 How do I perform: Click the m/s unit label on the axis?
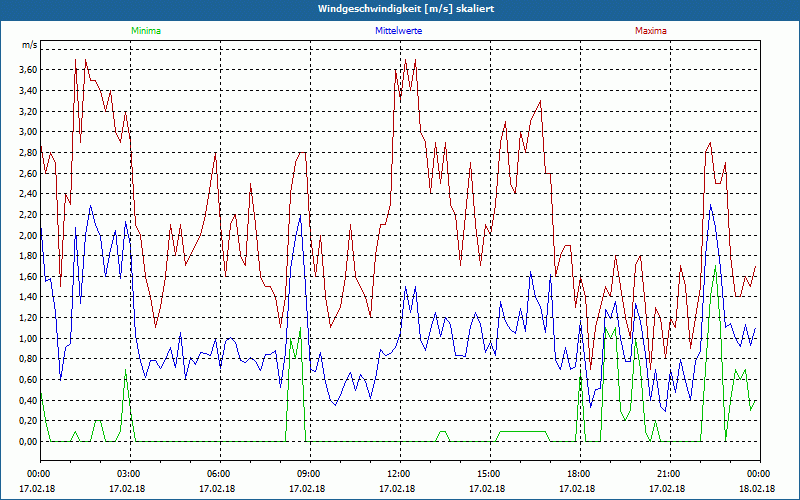pos(29,45)
